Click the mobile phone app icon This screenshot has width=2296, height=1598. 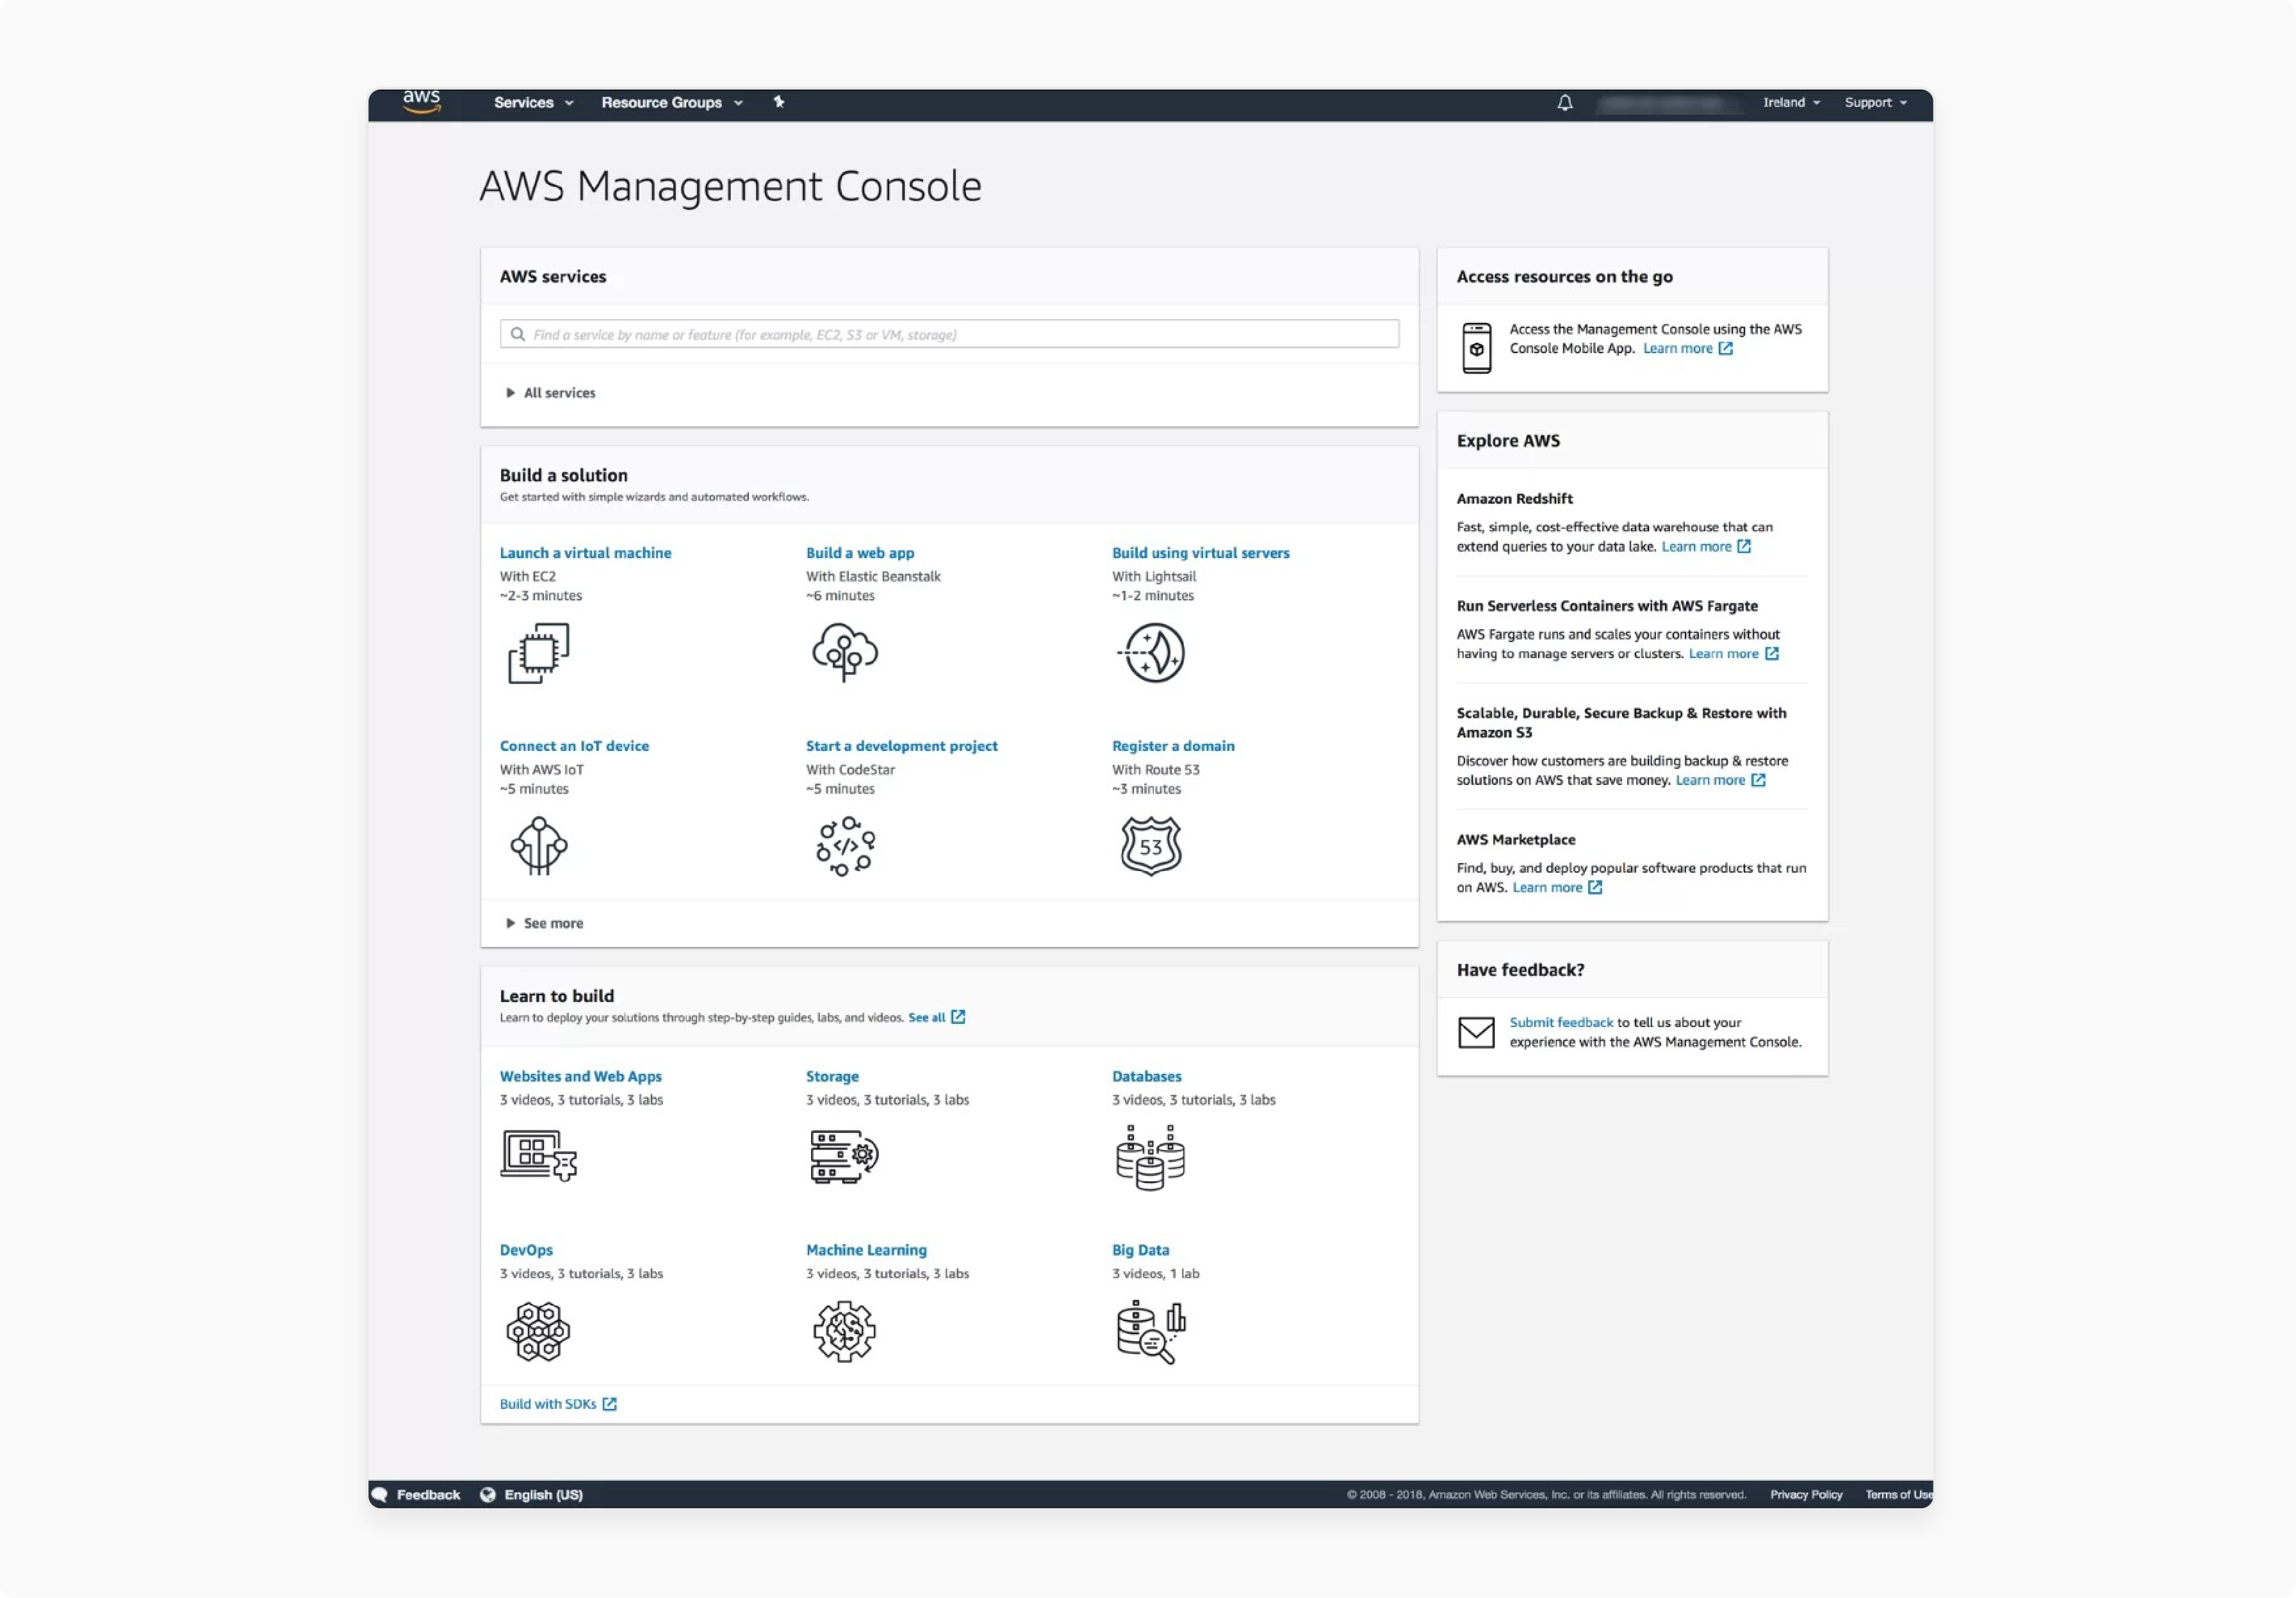pyautogui.click(x=1477, y=348)
